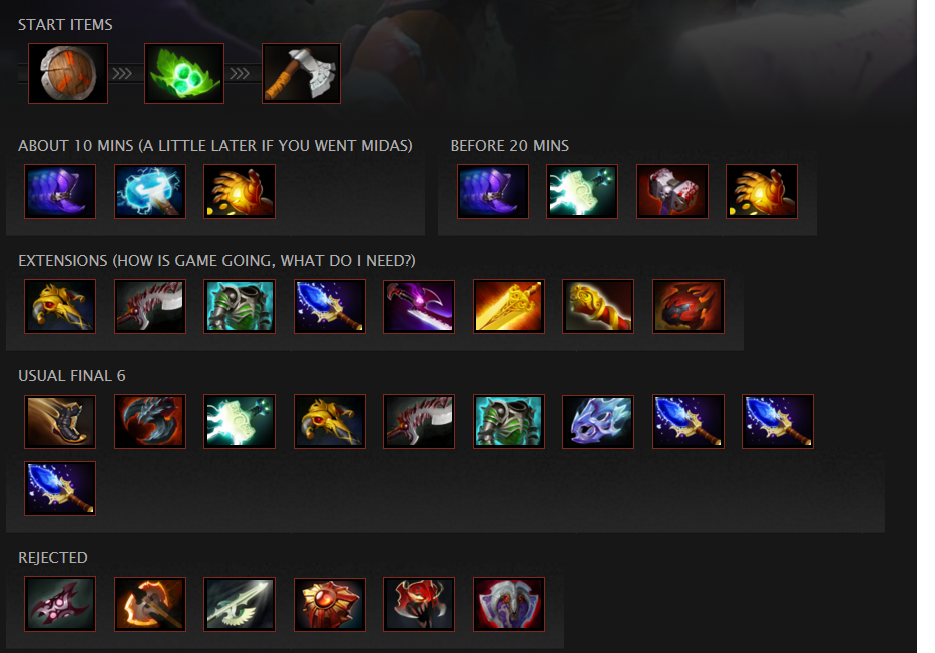Image resolution: width=935 pixels, height=653 pixels.
Task: Choose the Monkey King Bar golden staff
Action: point(598,307)
